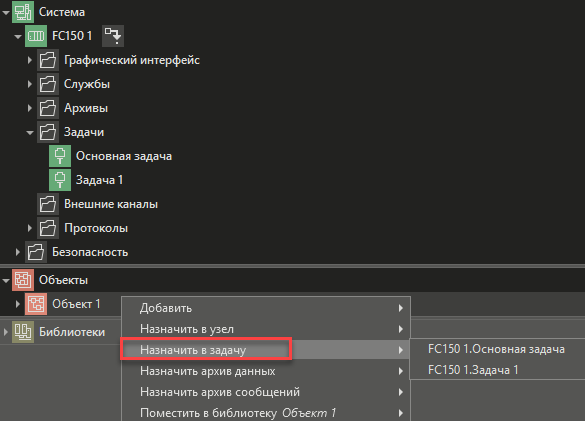Click the Архивы folder icon
This screenshot has width=585, height=421.
[48, 108]
